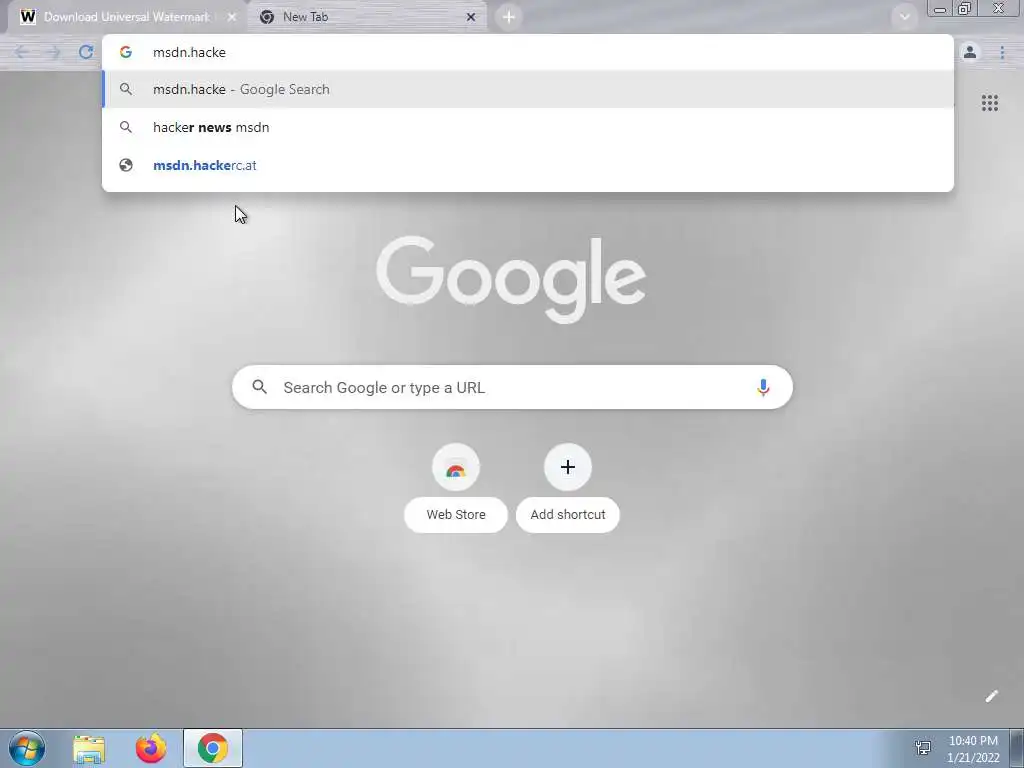Click the Web Store label

[x=456, y=515]
